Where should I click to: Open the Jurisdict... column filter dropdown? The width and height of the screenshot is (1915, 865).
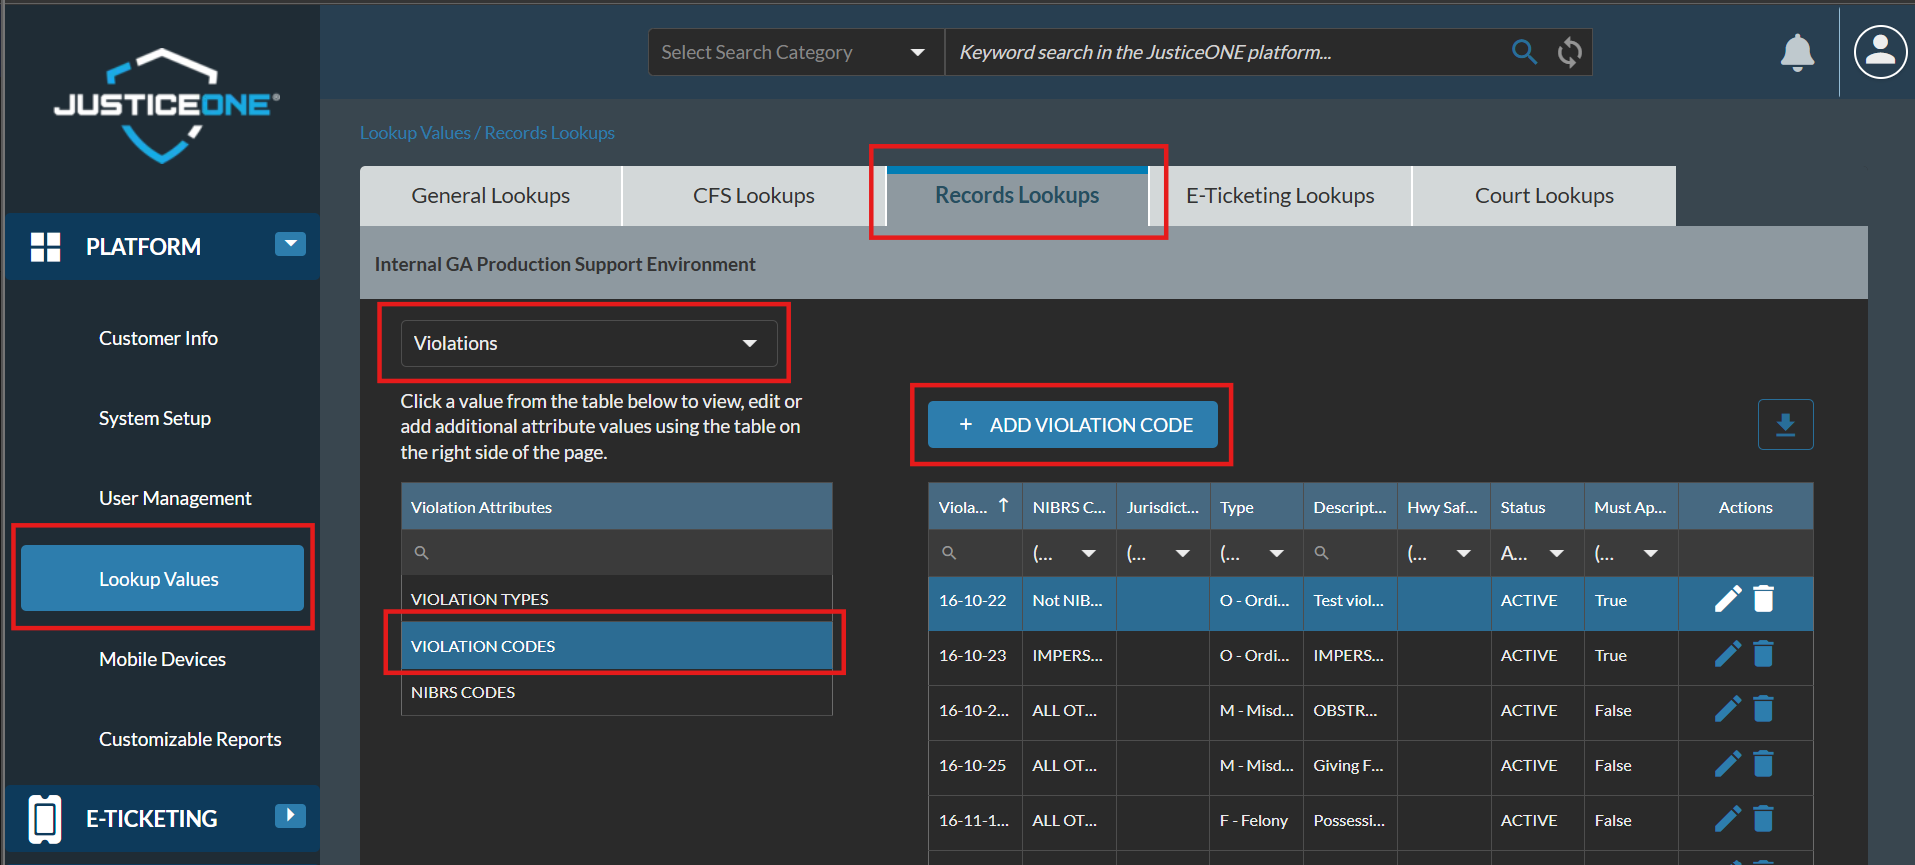pos(1183,553)
